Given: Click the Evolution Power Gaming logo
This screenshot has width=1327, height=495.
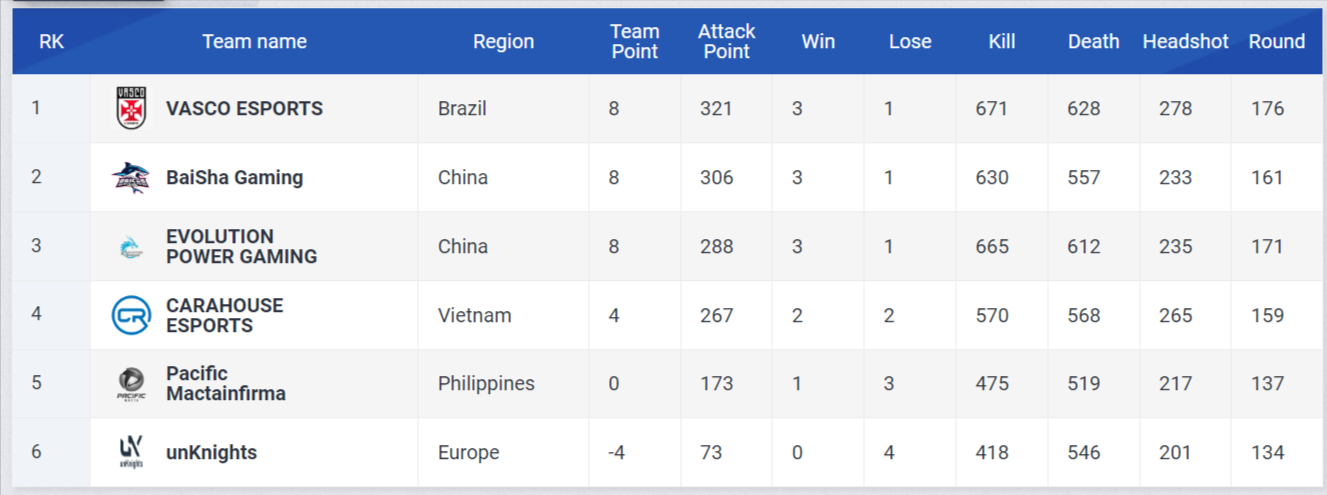Looking at the screenshot, I should click(x=131, y=247).
